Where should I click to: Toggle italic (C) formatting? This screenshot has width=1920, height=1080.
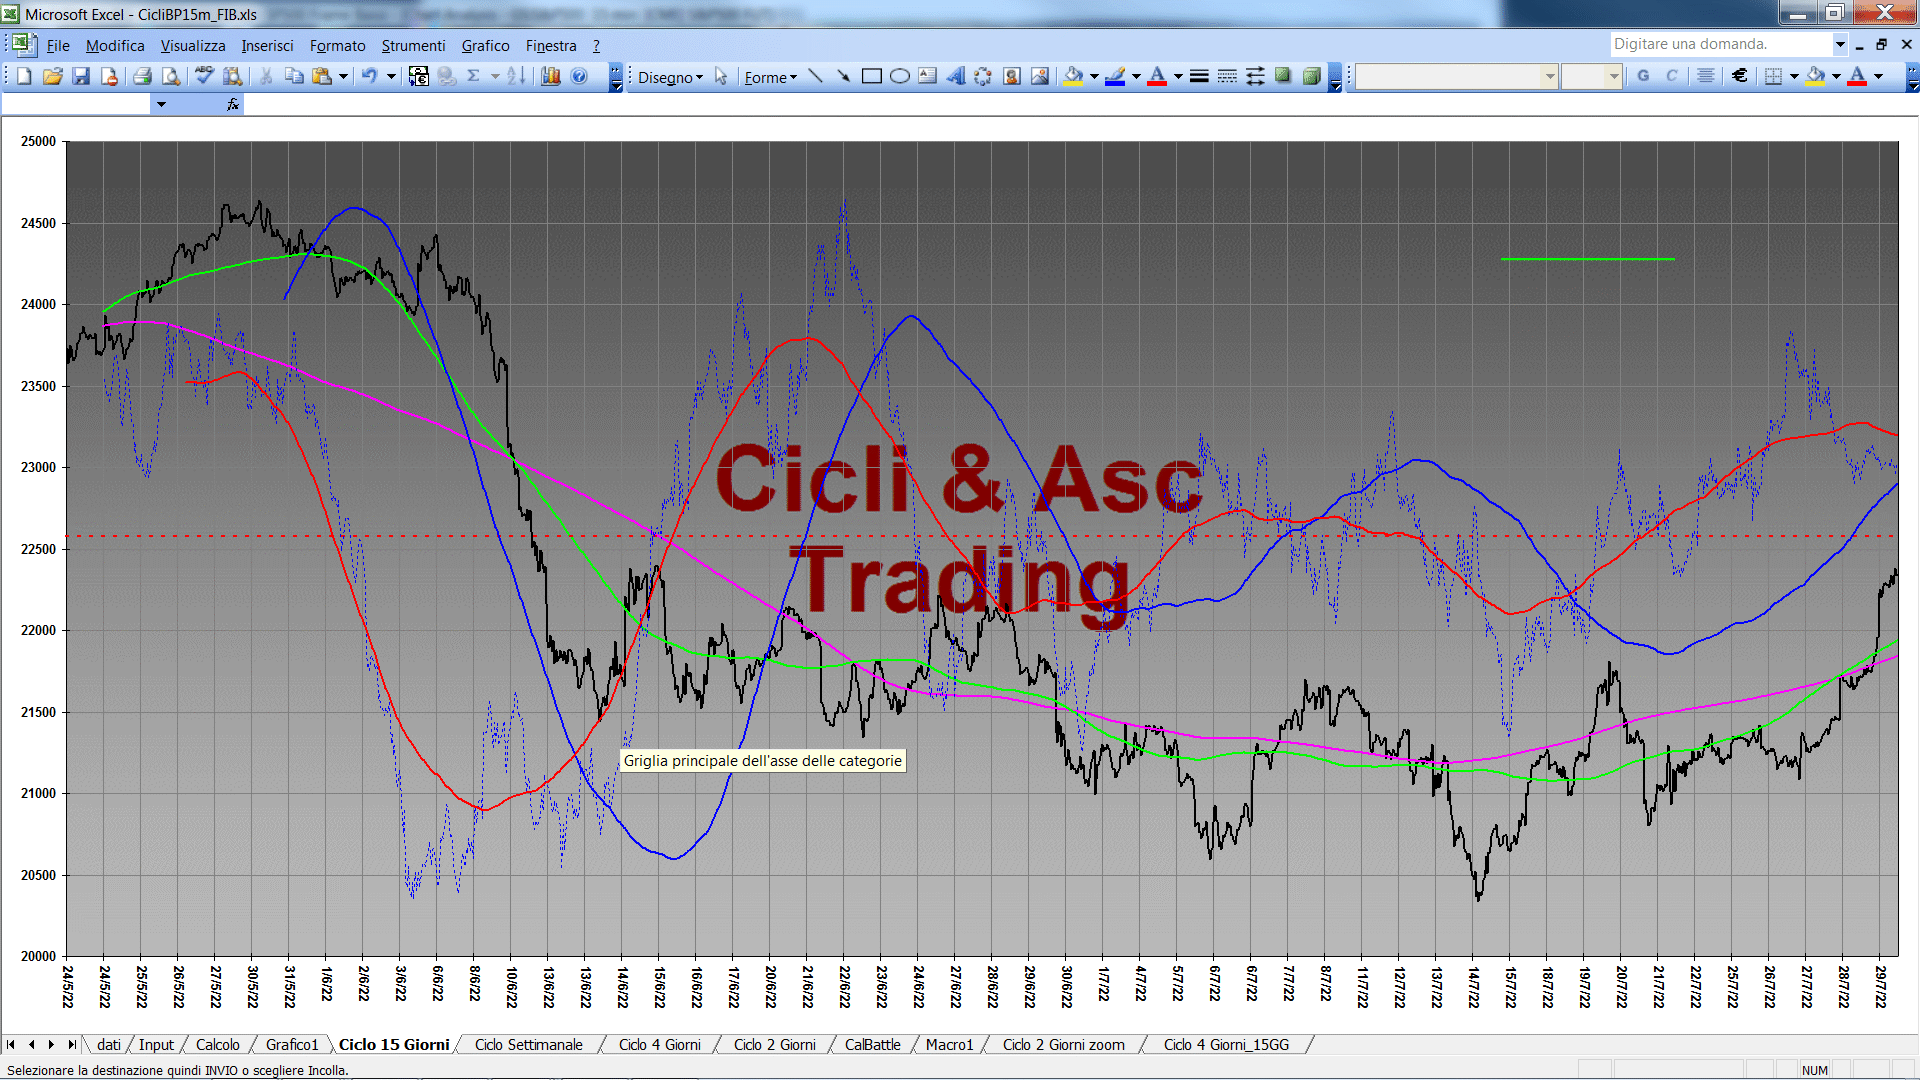pyautogui.click(x=1671, y=76)
